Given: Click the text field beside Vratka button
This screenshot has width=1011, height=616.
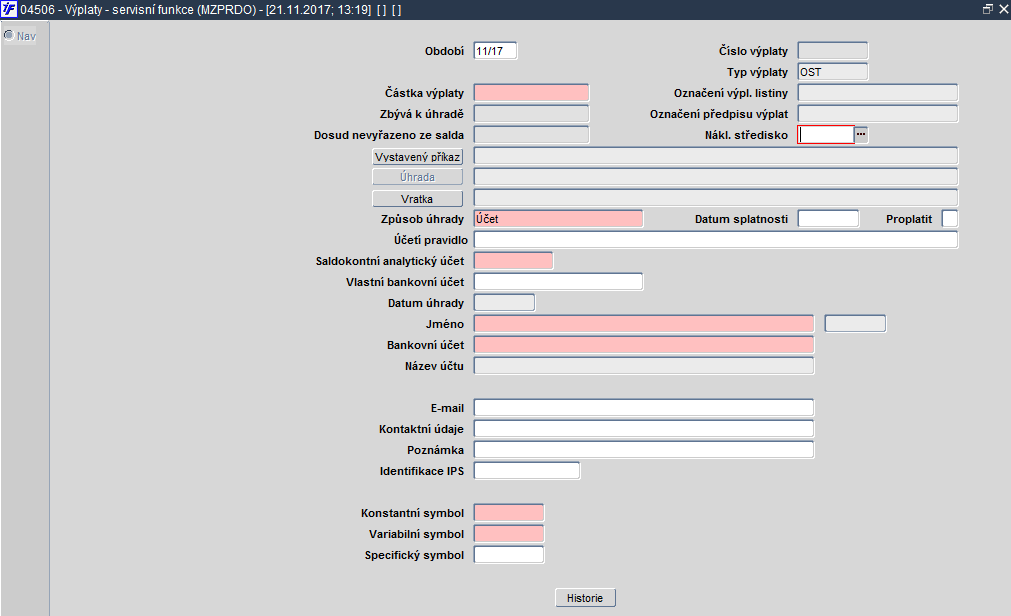Looking at the screenshot, I should (x=716, y=198).
